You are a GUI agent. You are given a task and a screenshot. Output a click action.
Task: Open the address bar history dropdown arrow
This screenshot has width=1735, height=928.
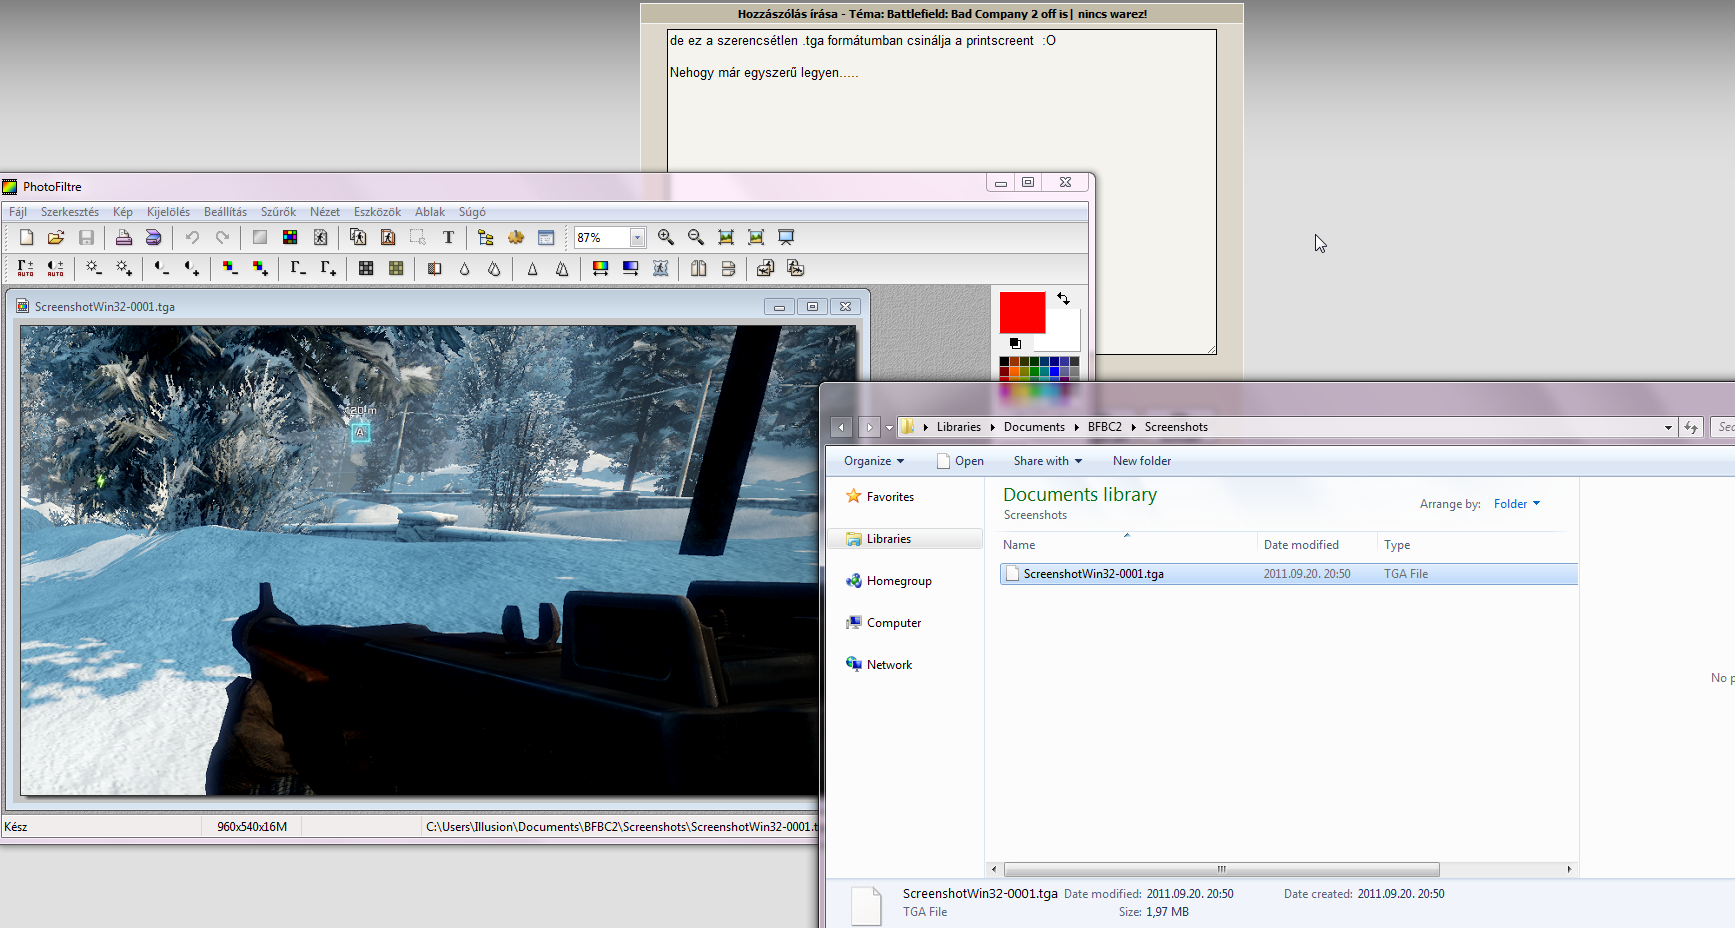1668,427
